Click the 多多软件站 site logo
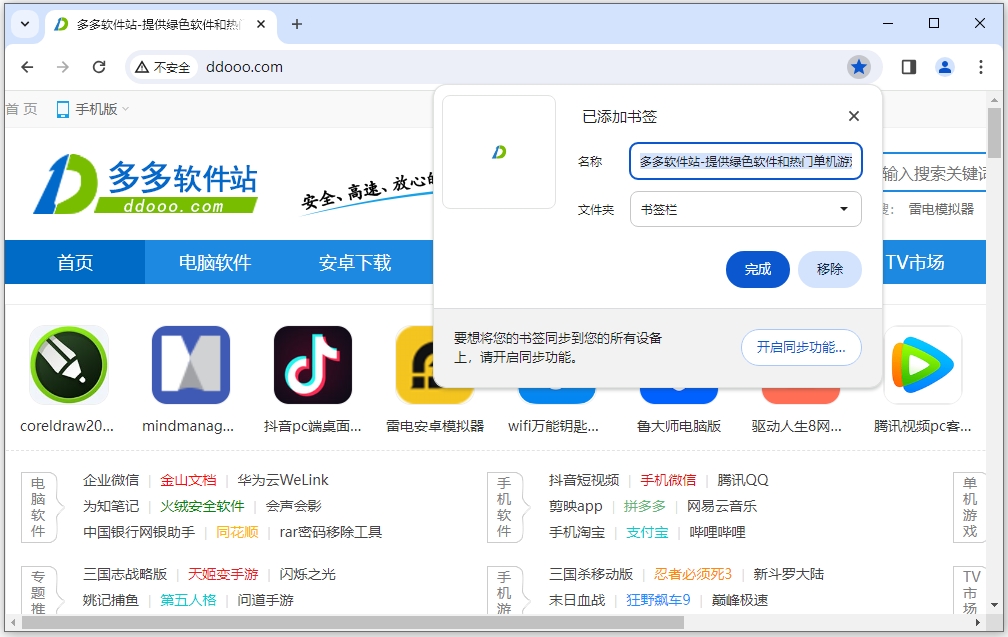Screen dimensions: 1008x637 click(145, 184)
